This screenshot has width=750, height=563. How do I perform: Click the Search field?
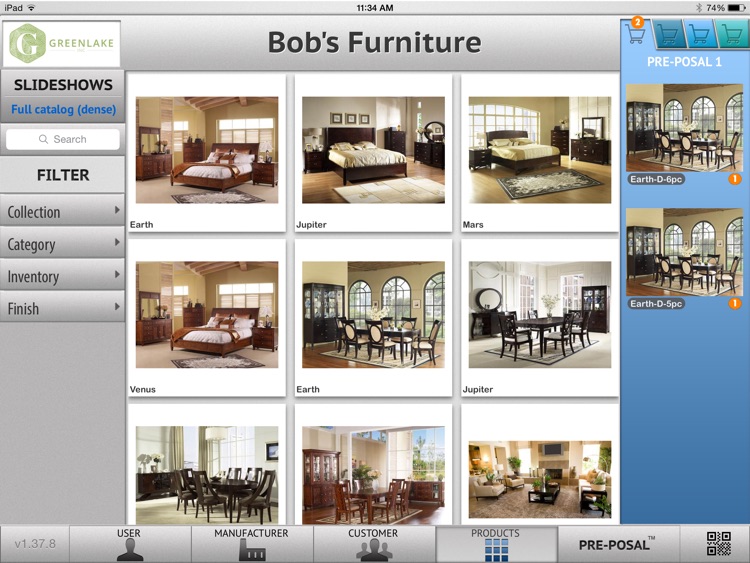coord(63,139)
